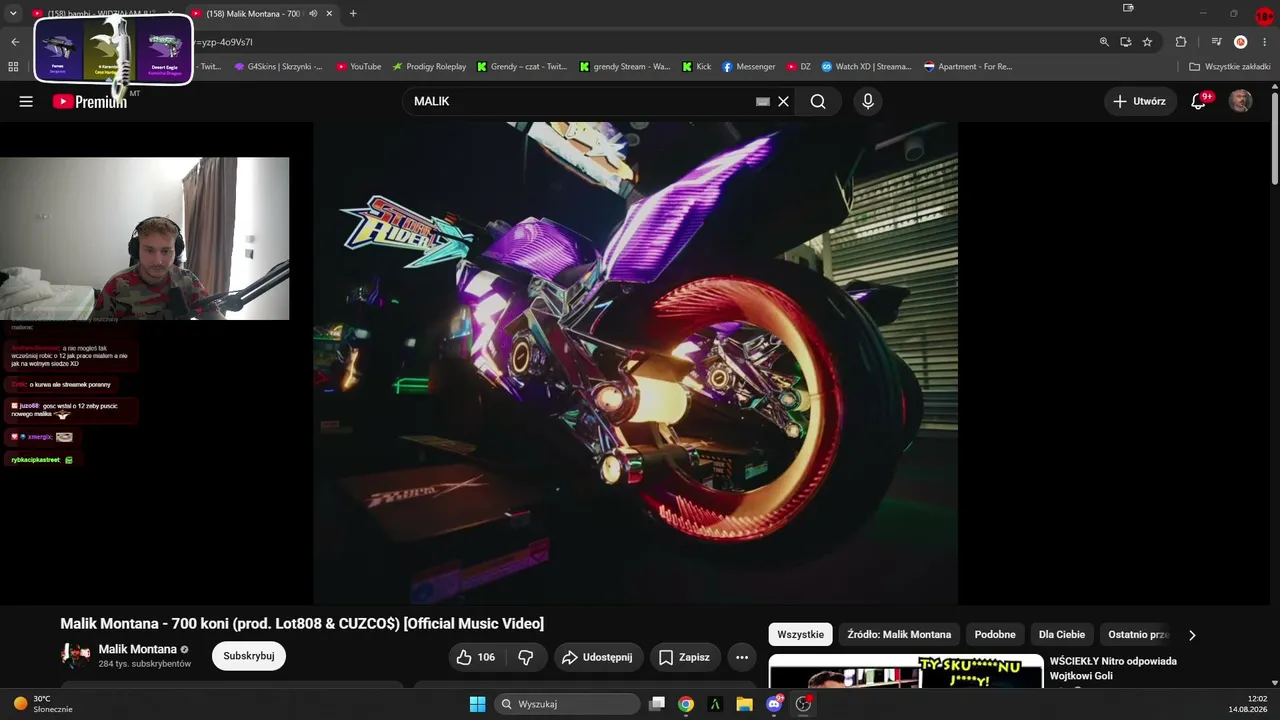
Task: Bookmark this page with the star
Action: pyautogui.click(x=1147, y=42)
